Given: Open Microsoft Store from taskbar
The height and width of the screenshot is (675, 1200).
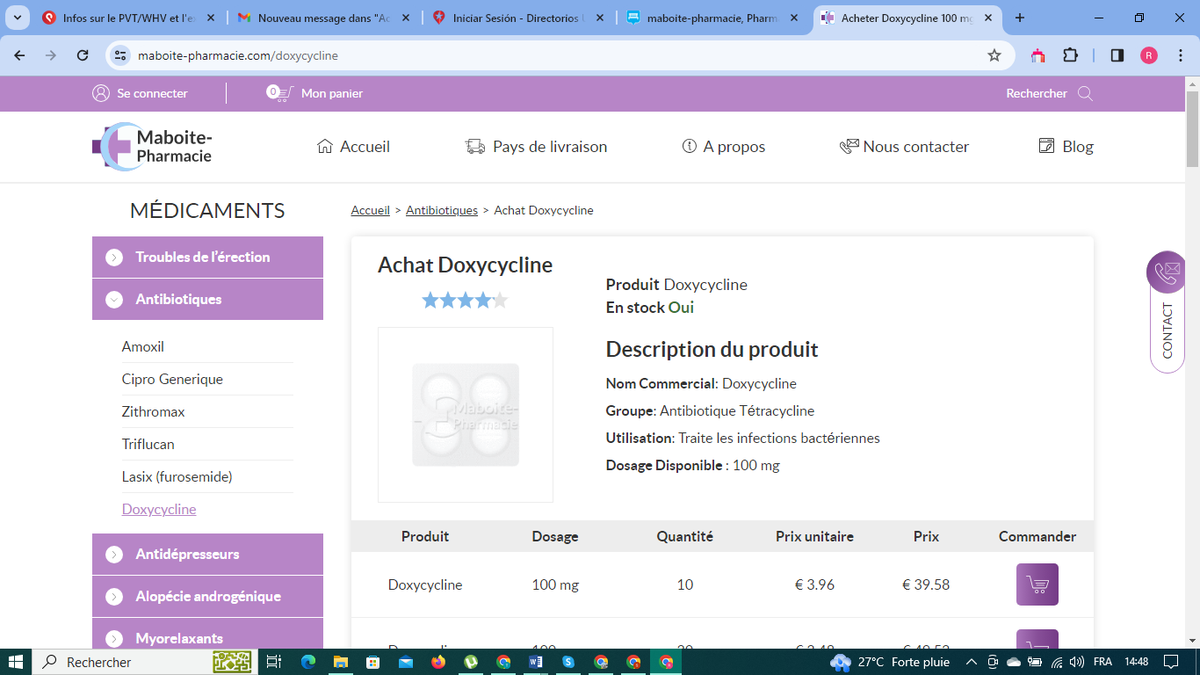Looking at the screenshot, I should 372,662.
